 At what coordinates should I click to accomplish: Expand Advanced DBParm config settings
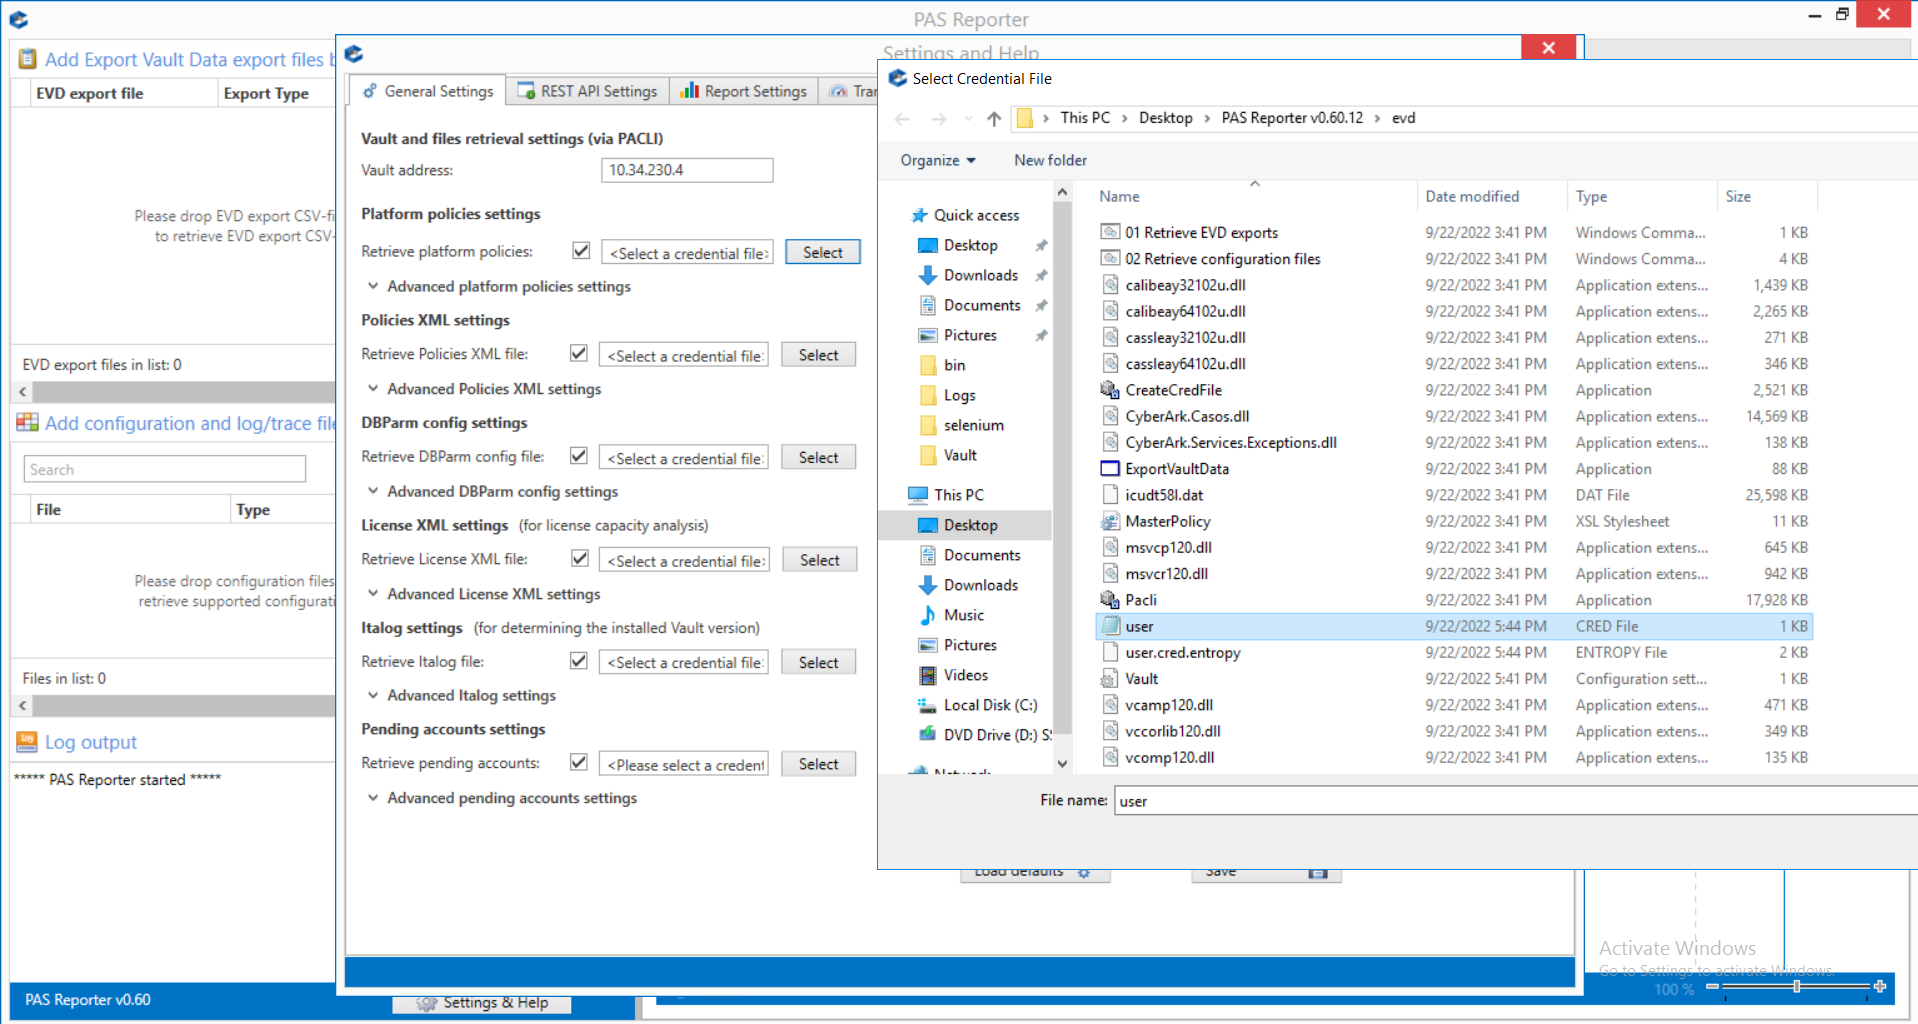coord(373,491)
